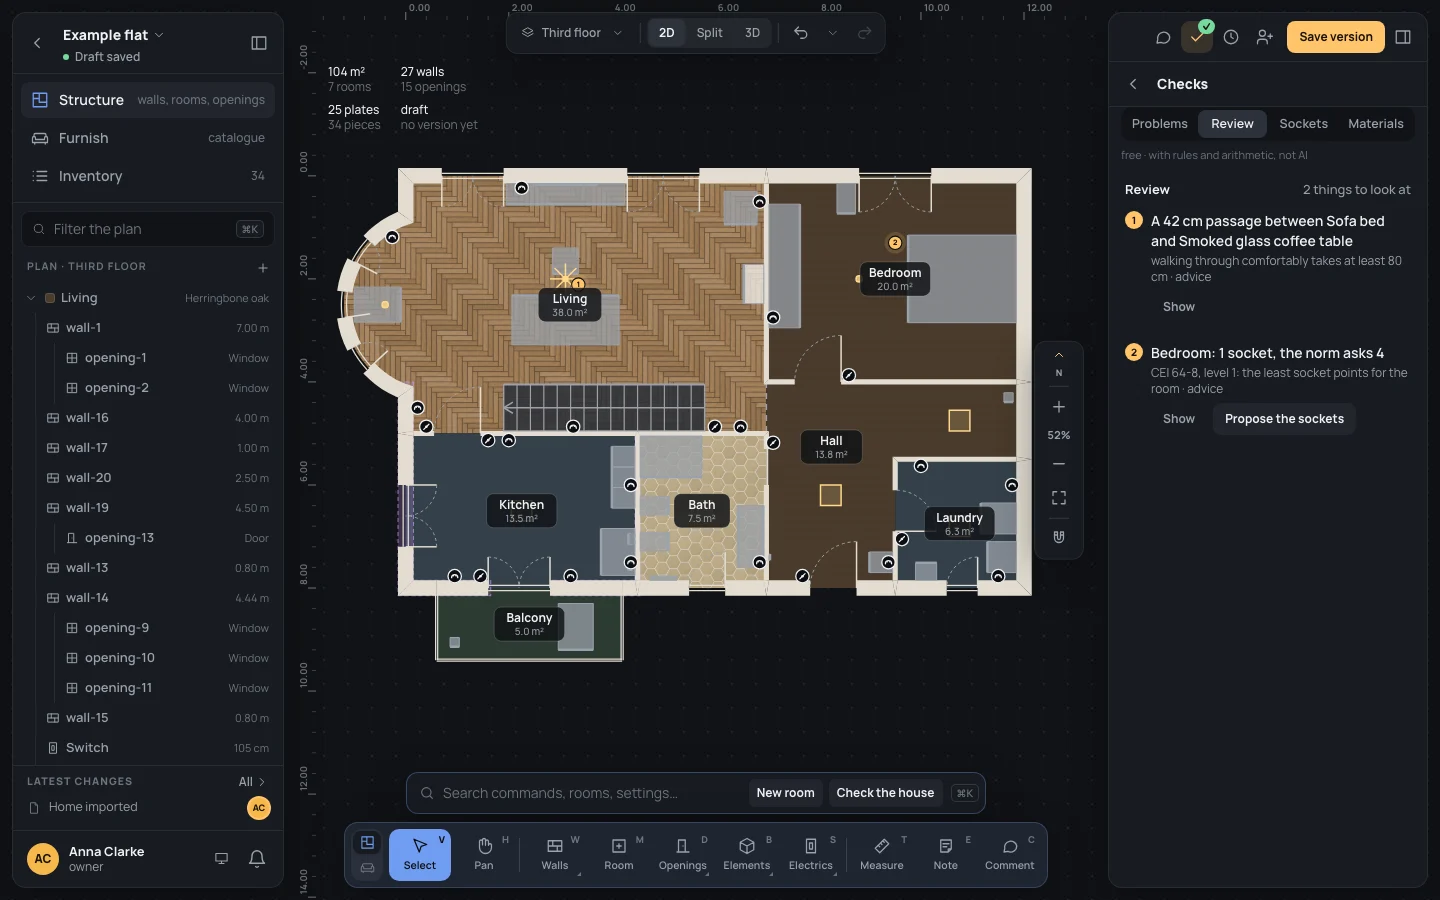Click the Save version button
Viewport: 1440px width, 900px height.
[x=1336, y=37]
